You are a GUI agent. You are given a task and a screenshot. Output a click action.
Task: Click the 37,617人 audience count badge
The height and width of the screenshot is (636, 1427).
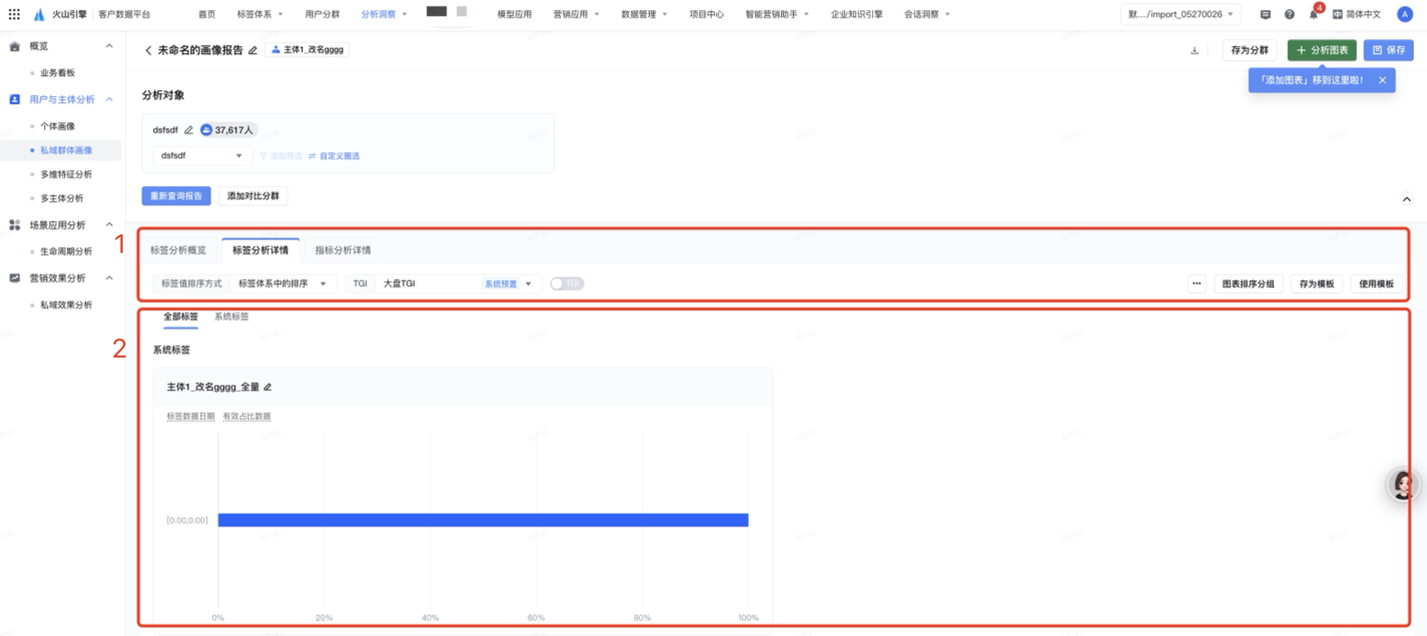tap(227, 130)
